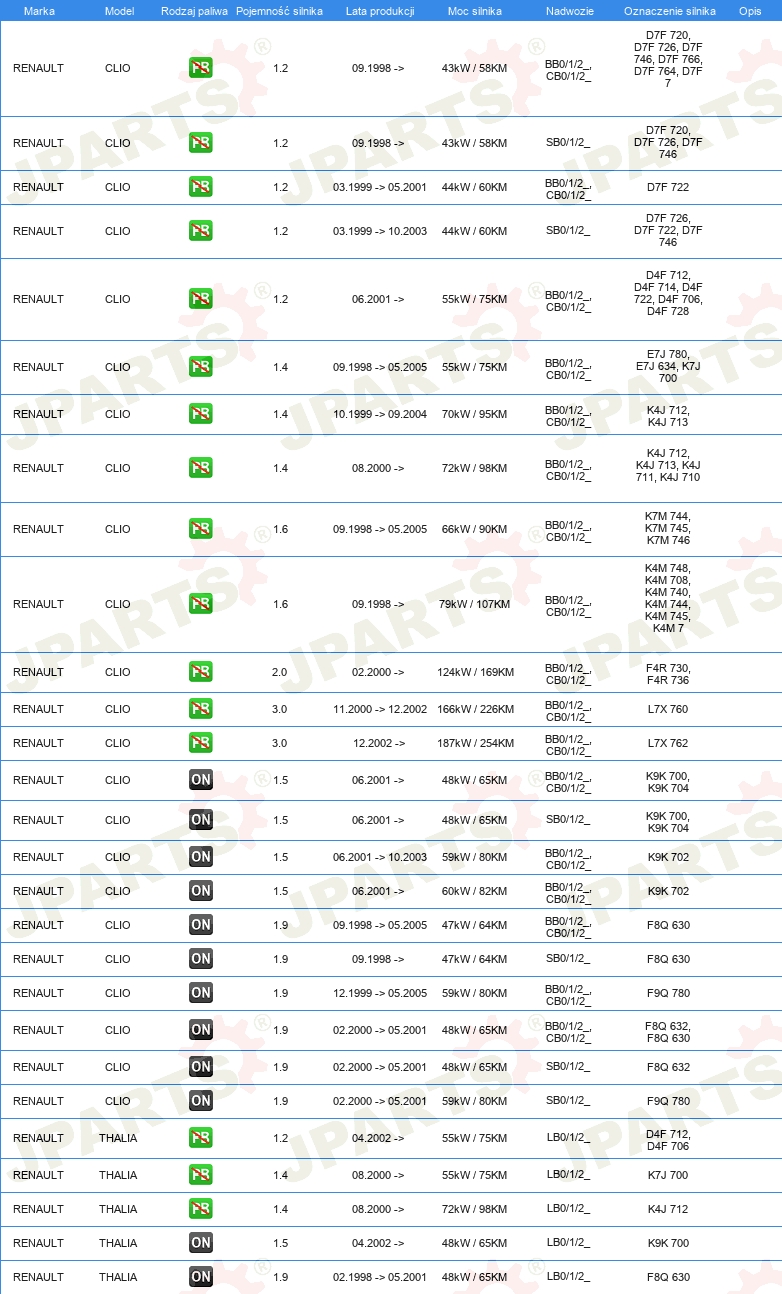The image size is (782, 1294).
Task: Click ON diesel icon in CLIO SB0 F9Q 780 row
Action: pos(201,1101)
